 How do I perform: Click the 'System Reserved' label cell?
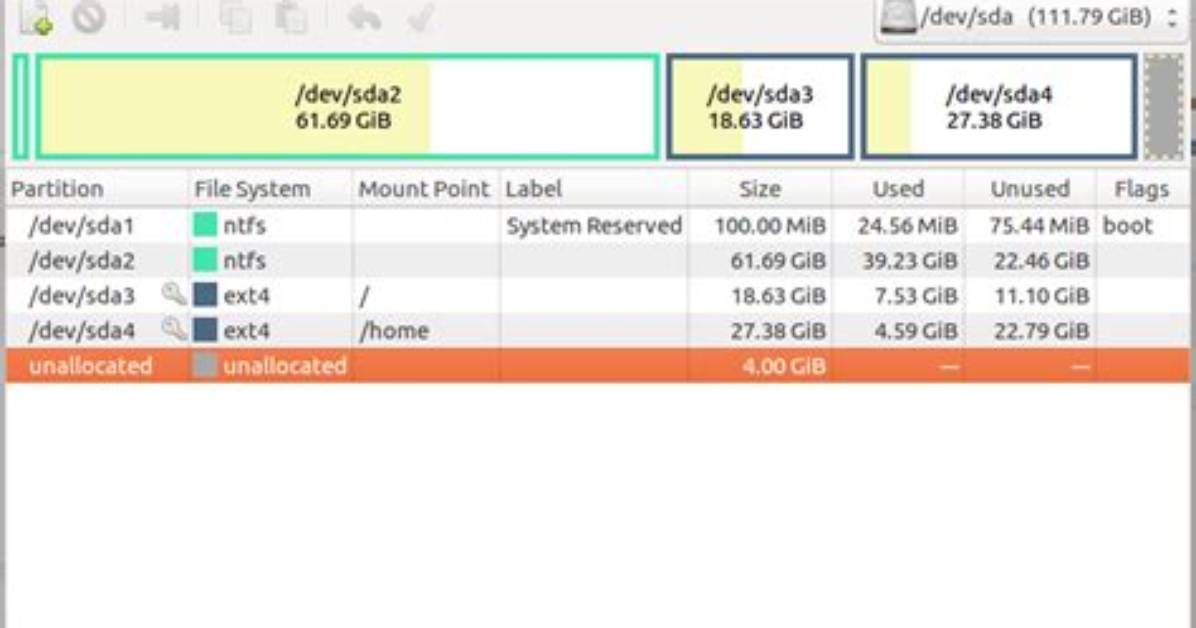(x=593, y=226)
